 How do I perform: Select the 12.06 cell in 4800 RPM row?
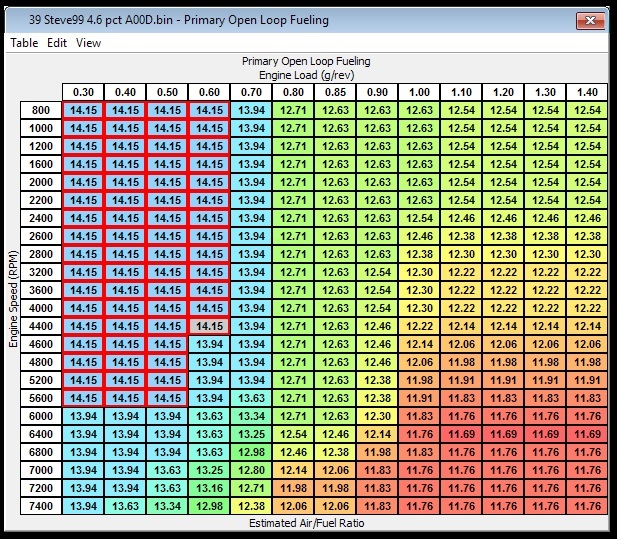[x=420, y=362]
